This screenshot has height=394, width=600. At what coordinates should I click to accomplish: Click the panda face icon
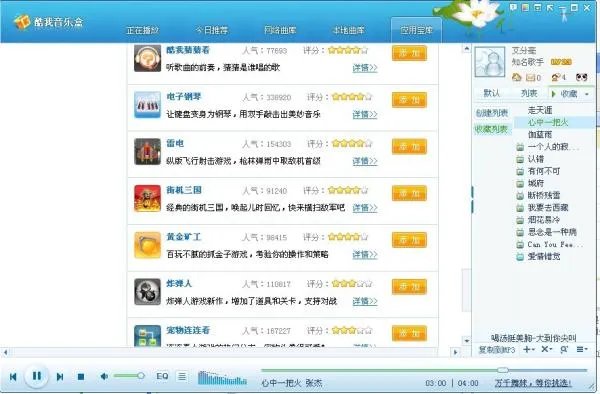pyautogui.click(x=582, y=77)
